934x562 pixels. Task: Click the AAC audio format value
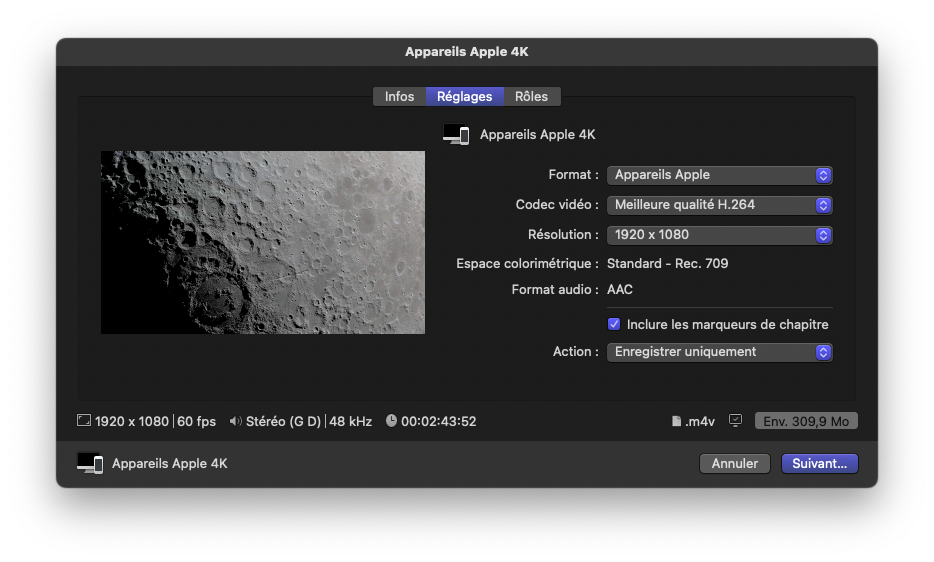(619, 290)
